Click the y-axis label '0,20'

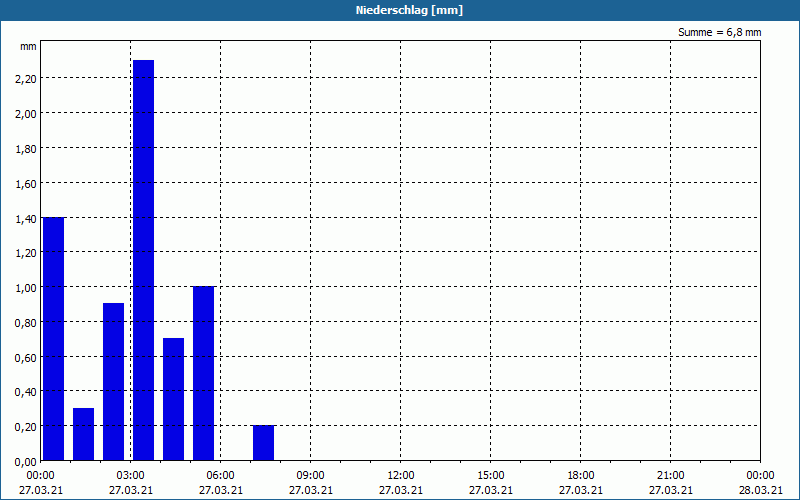point(26,427)
